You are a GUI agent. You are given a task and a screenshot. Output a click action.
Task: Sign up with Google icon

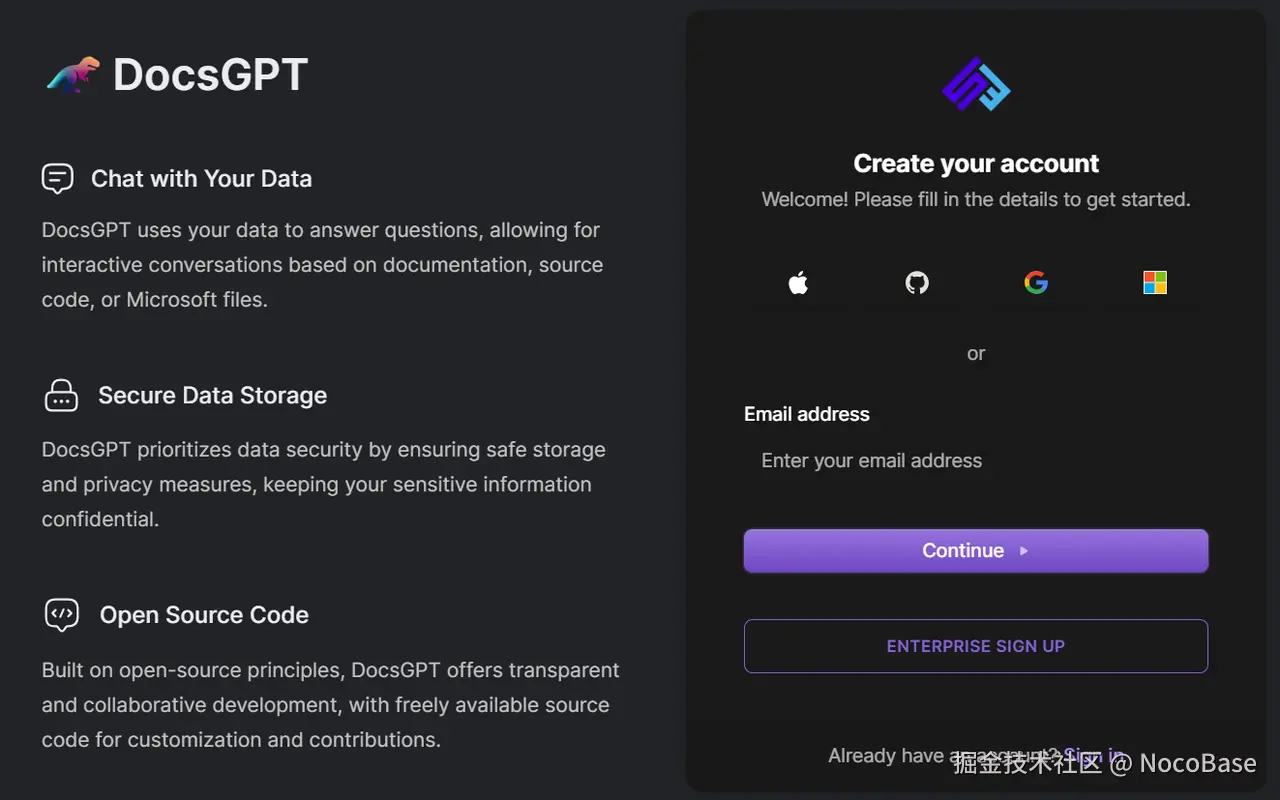pyautogui.click(x=1036, y=283)
